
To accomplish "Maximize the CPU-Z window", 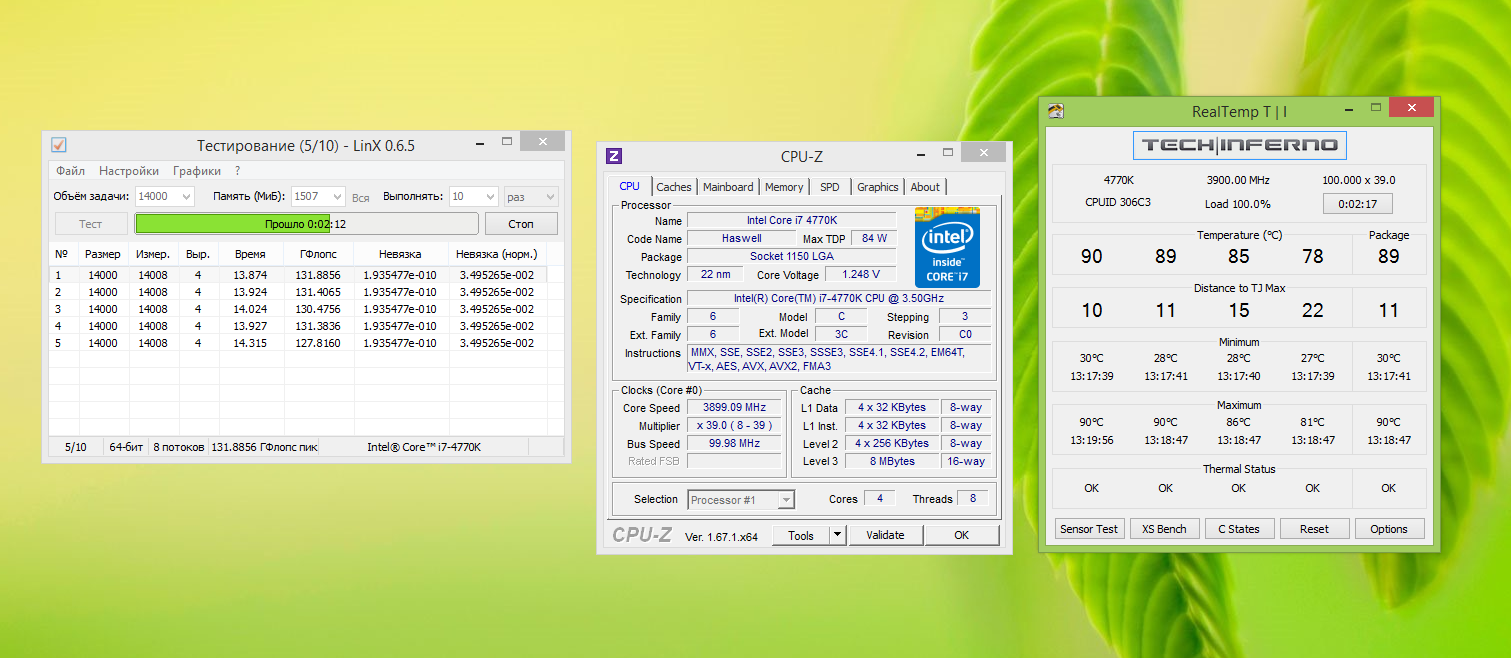I will click(947, 153).
